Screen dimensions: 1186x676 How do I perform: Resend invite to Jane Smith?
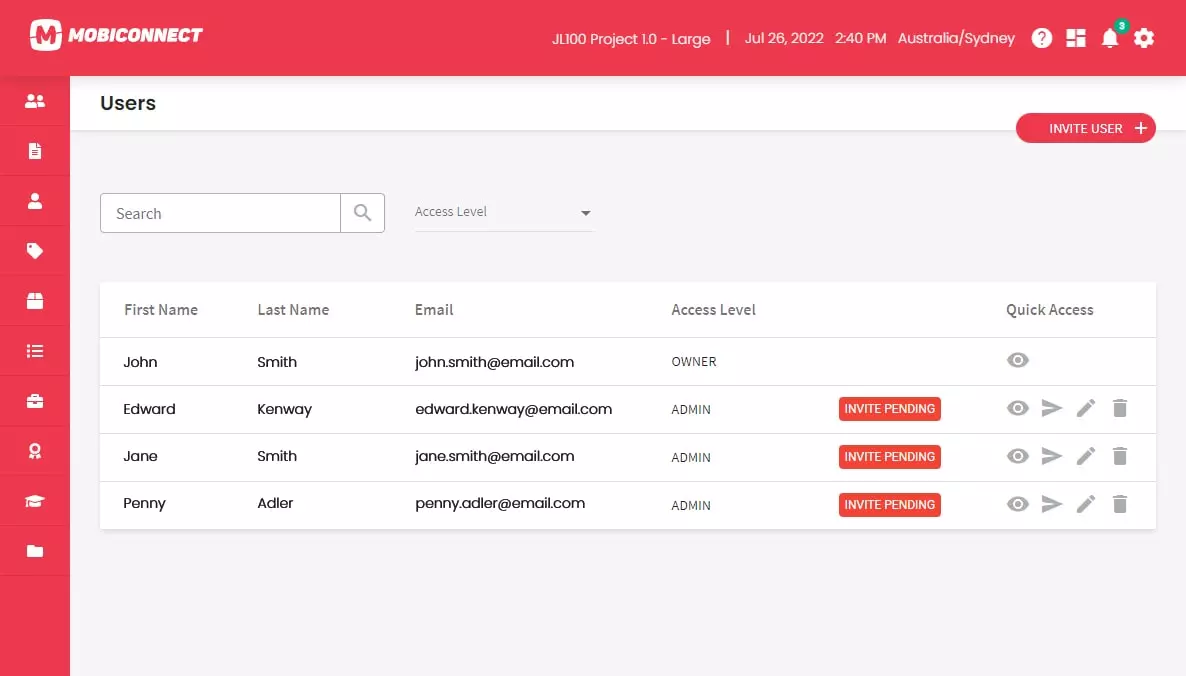pyautogui.click(x=1051, y=456)
